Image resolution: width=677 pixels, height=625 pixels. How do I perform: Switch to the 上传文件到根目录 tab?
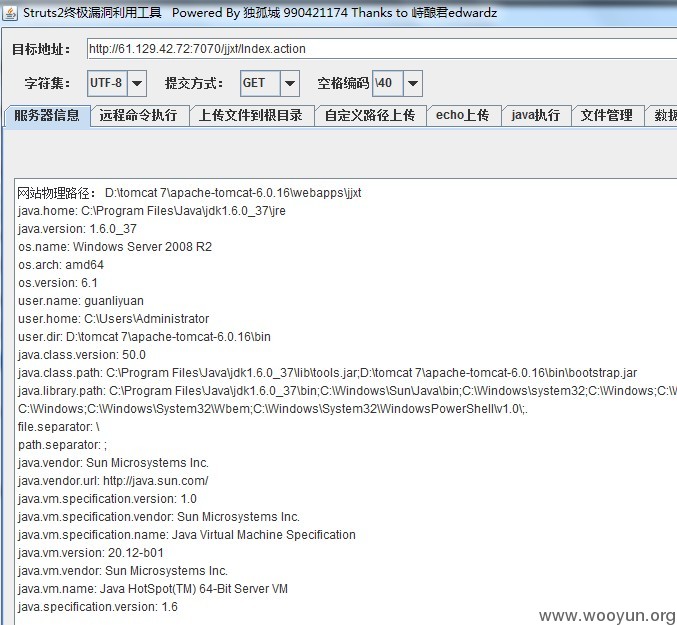point(251,116)
